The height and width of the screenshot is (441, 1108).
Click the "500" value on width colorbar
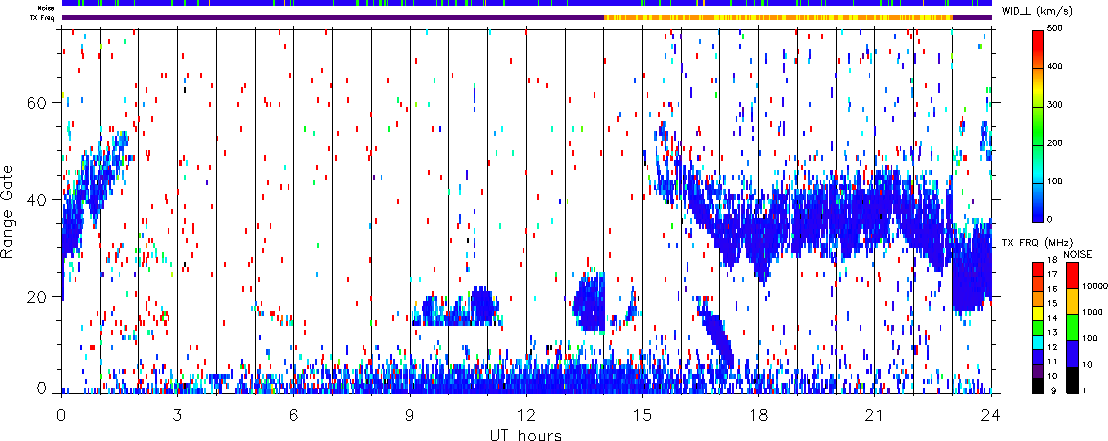(1056, 30)
